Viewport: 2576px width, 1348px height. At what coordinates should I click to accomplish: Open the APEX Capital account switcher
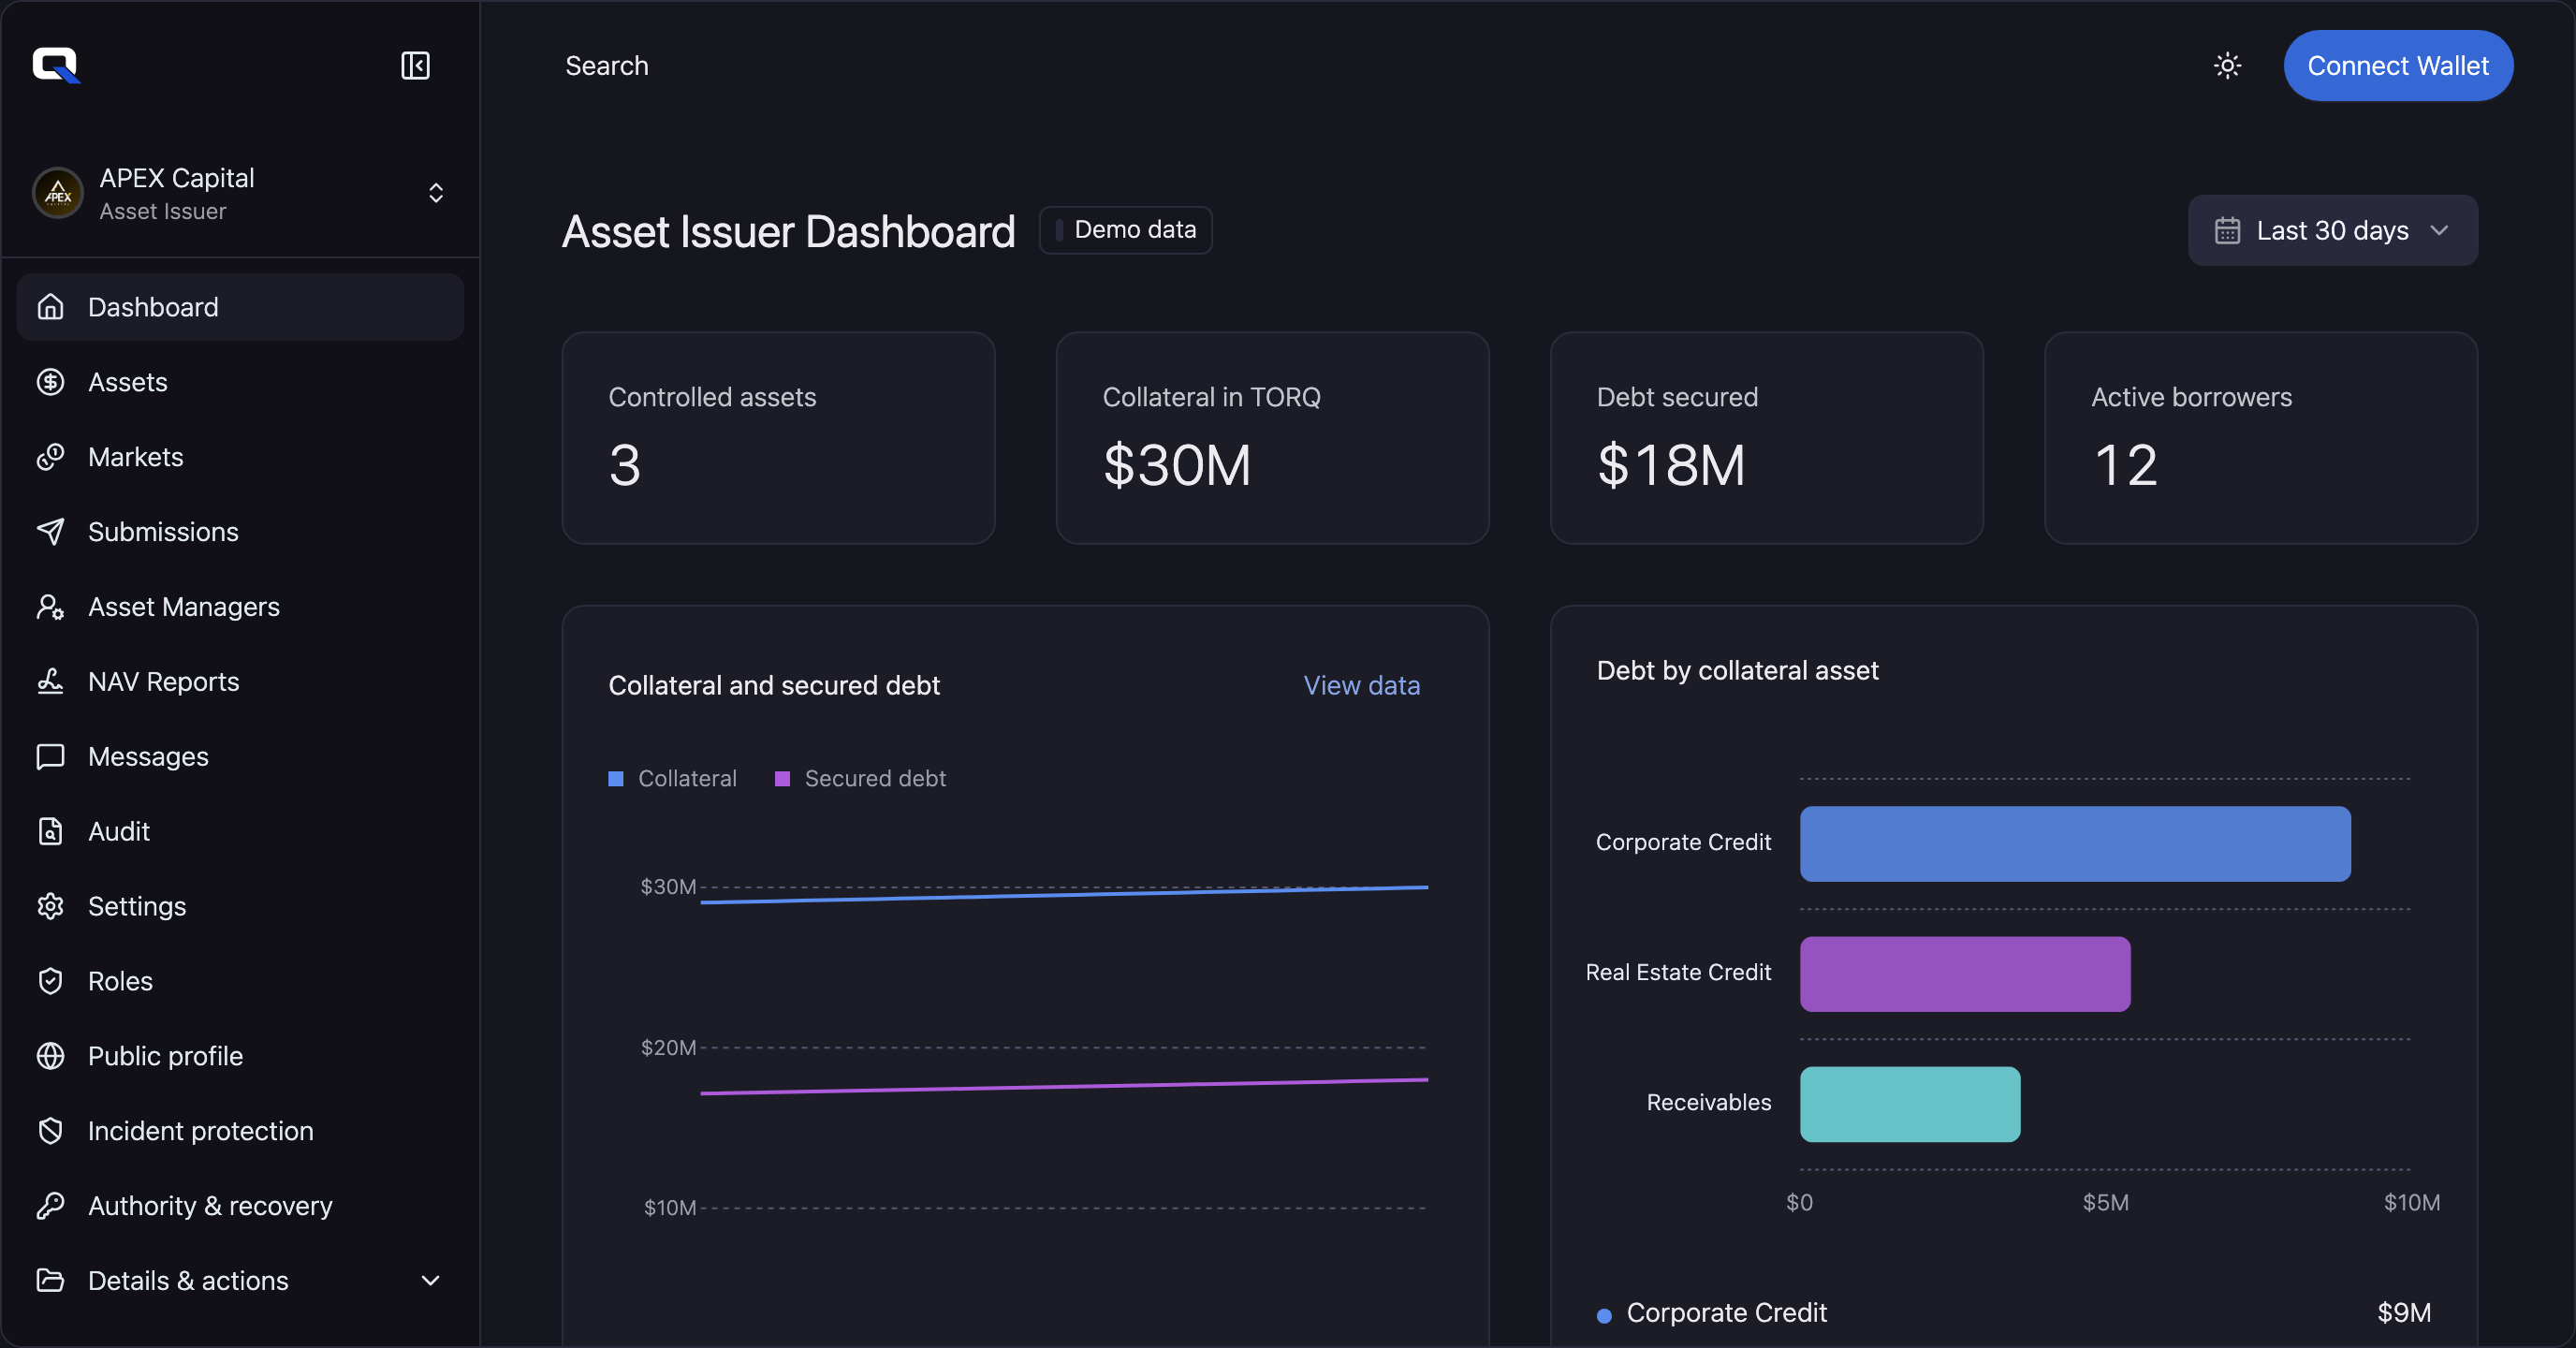point(436,193)
